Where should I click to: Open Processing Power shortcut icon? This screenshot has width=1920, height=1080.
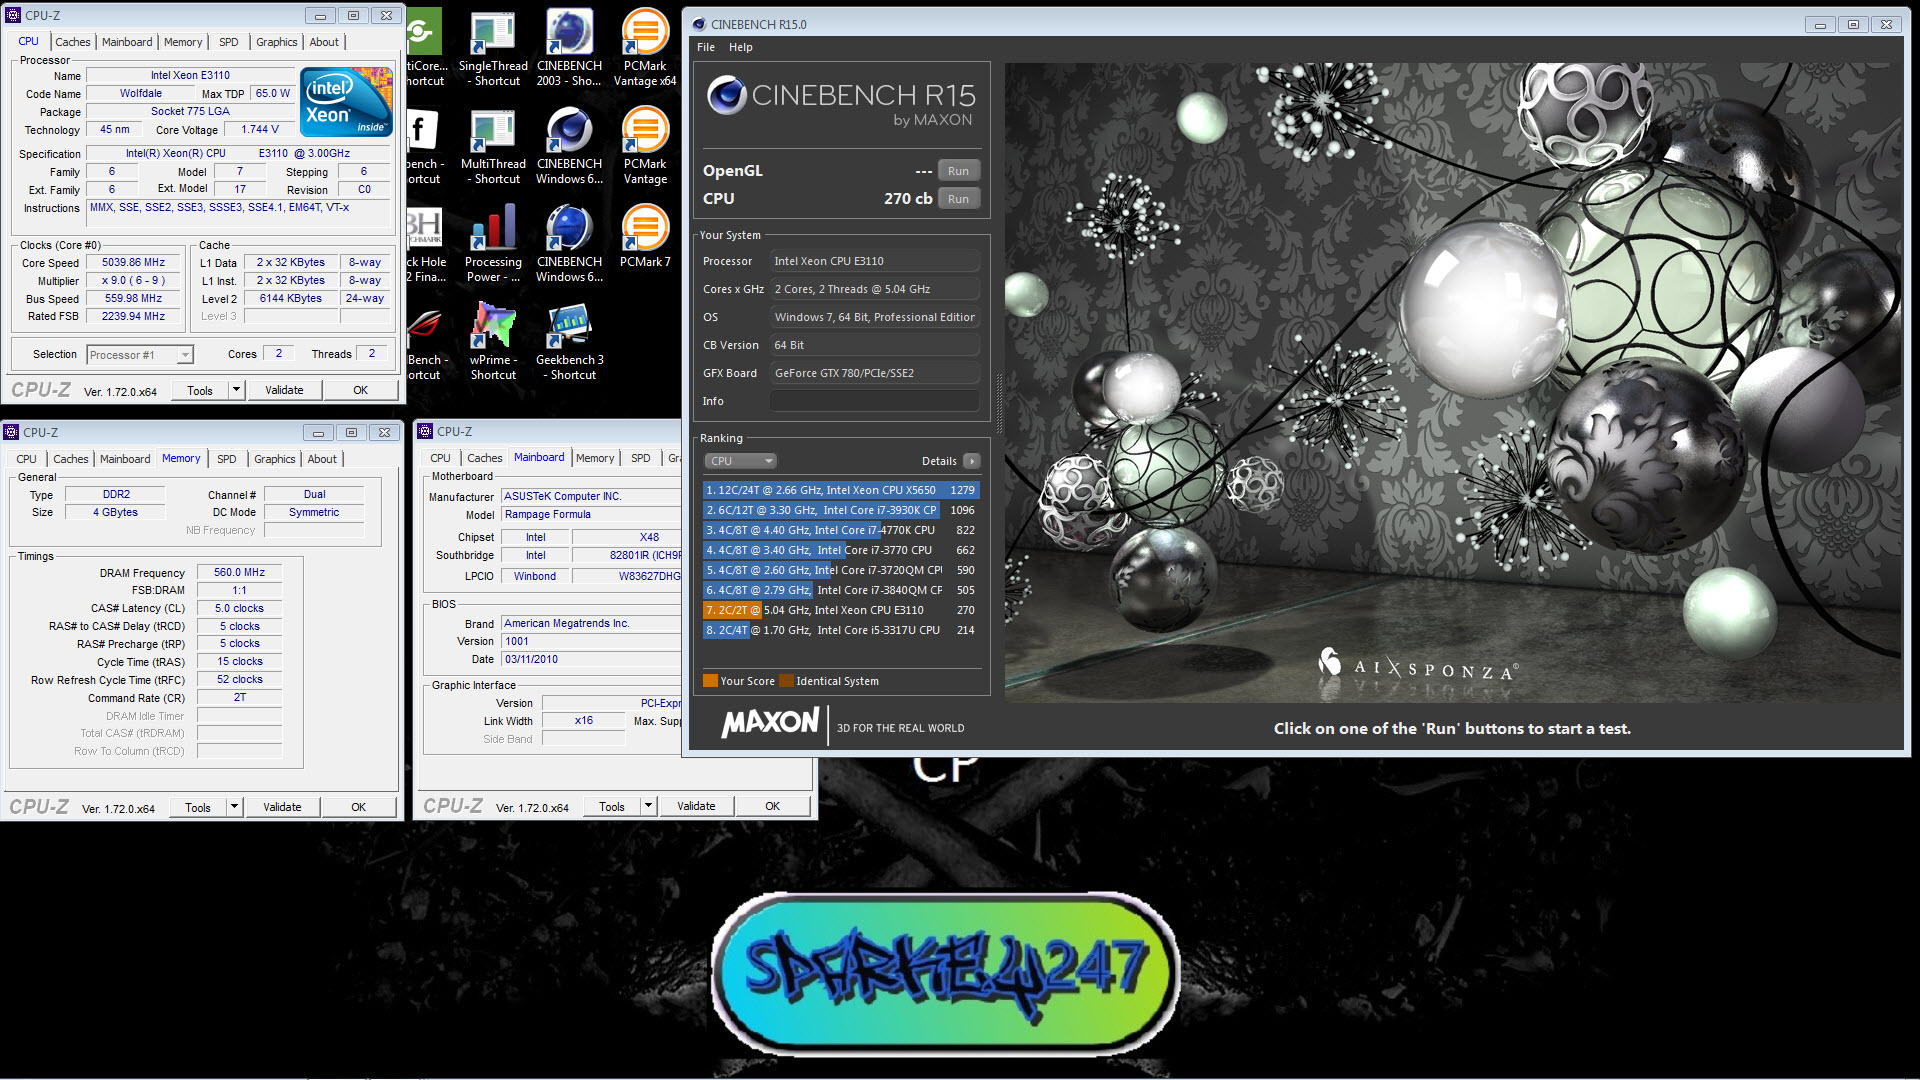(493, 244)
